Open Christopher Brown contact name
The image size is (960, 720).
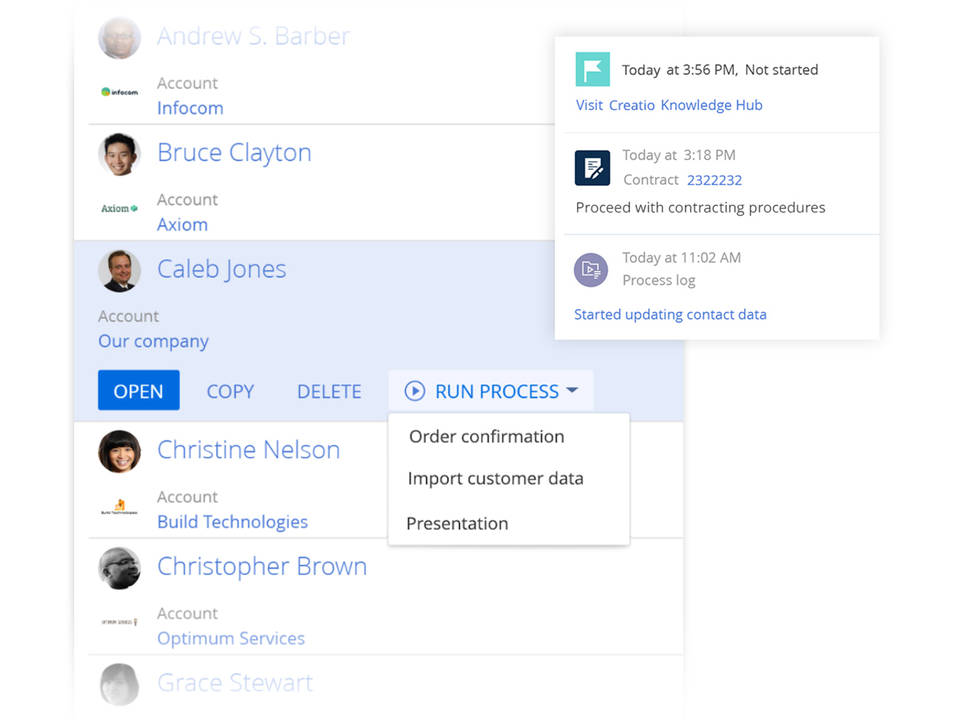pos(262,567)
